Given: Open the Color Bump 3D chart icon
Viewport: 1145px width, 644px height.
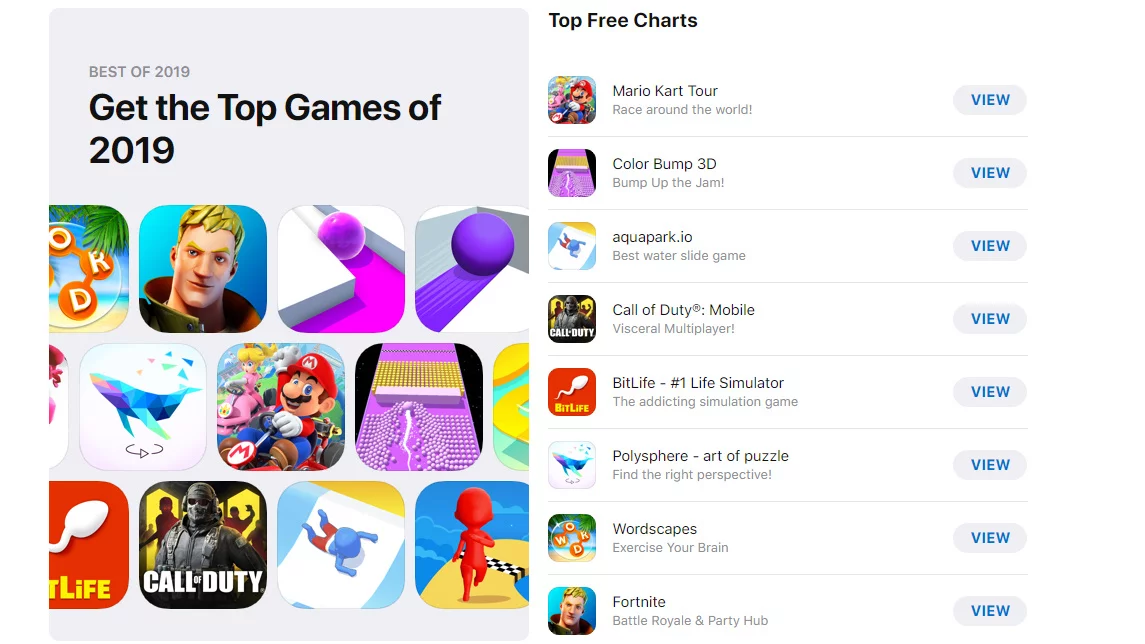Looking at the screenshot, I should (x=572, y=173).
